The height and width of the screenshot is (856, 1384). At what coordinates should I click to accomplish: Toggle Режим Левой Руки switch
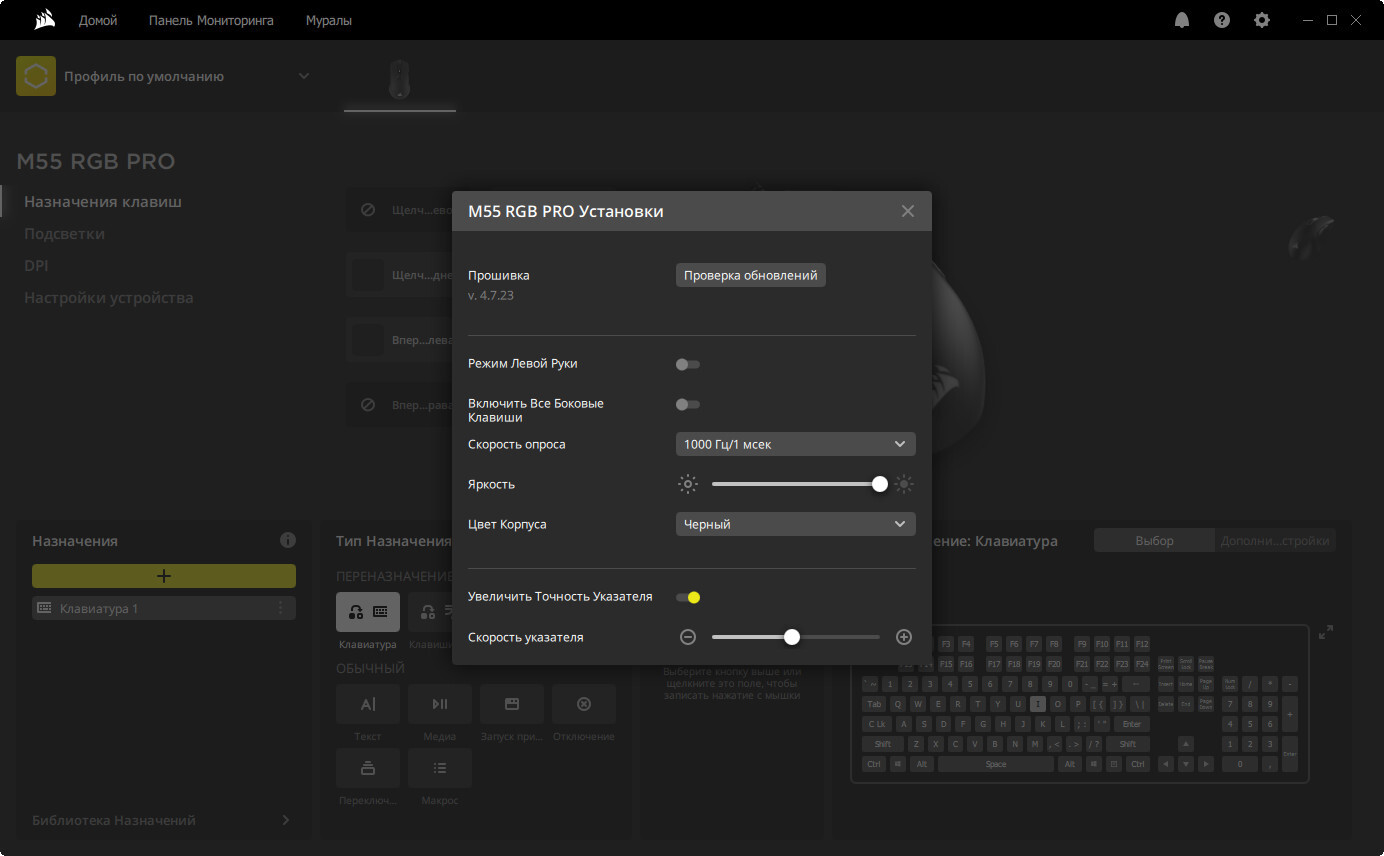688,364
